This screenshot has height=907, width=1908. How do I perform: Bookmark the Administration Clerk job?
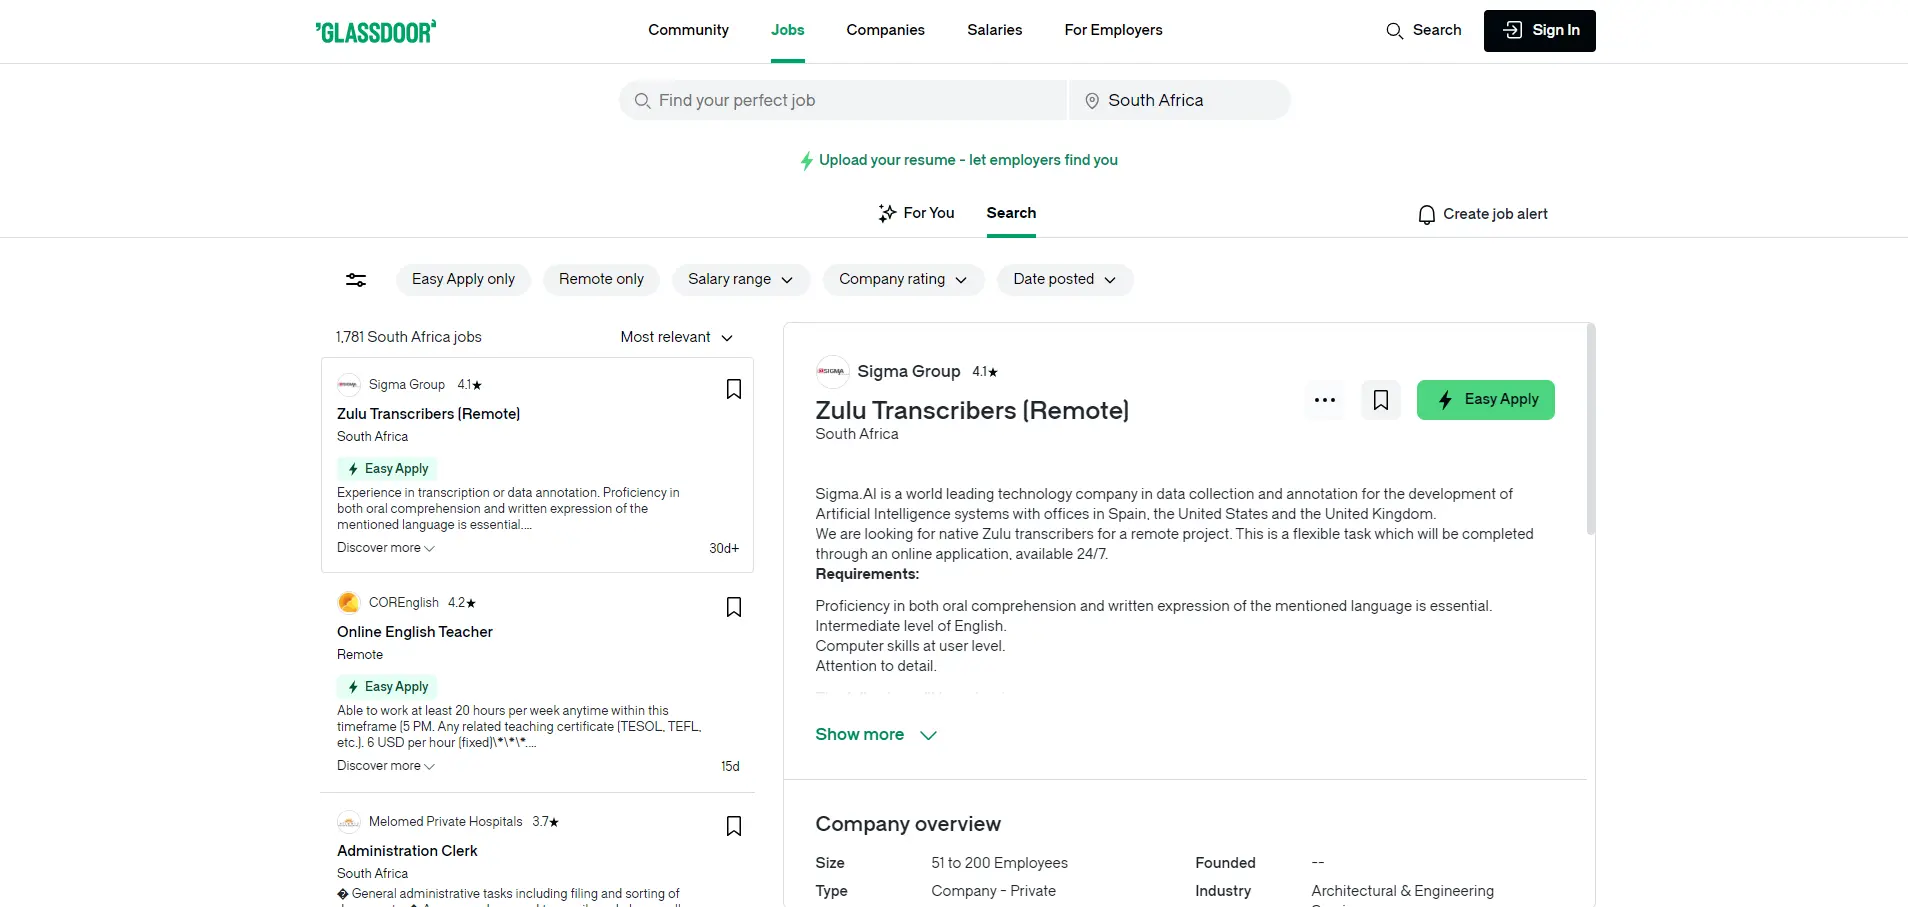(733, 826)
